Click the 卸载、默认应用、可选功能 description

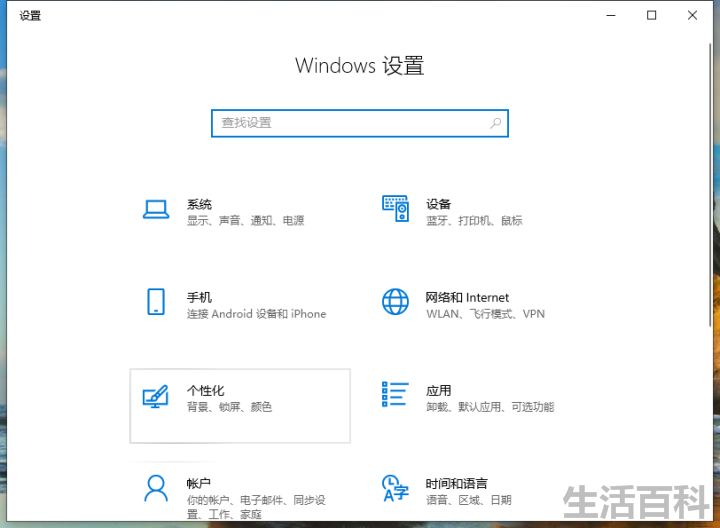(490, 407)
